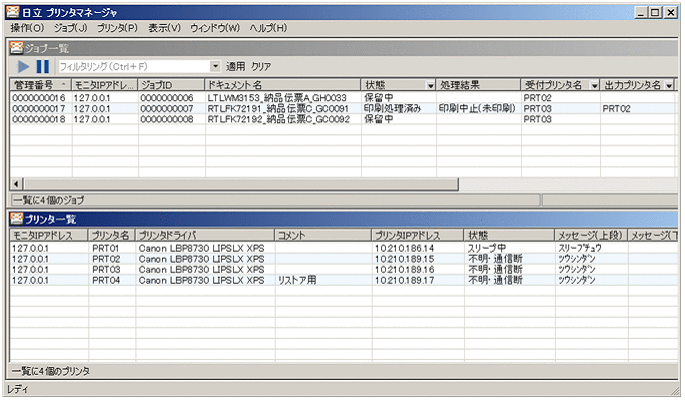Click the コメント column header
This screenshot has width=685, height=400.
pos(323,235)
